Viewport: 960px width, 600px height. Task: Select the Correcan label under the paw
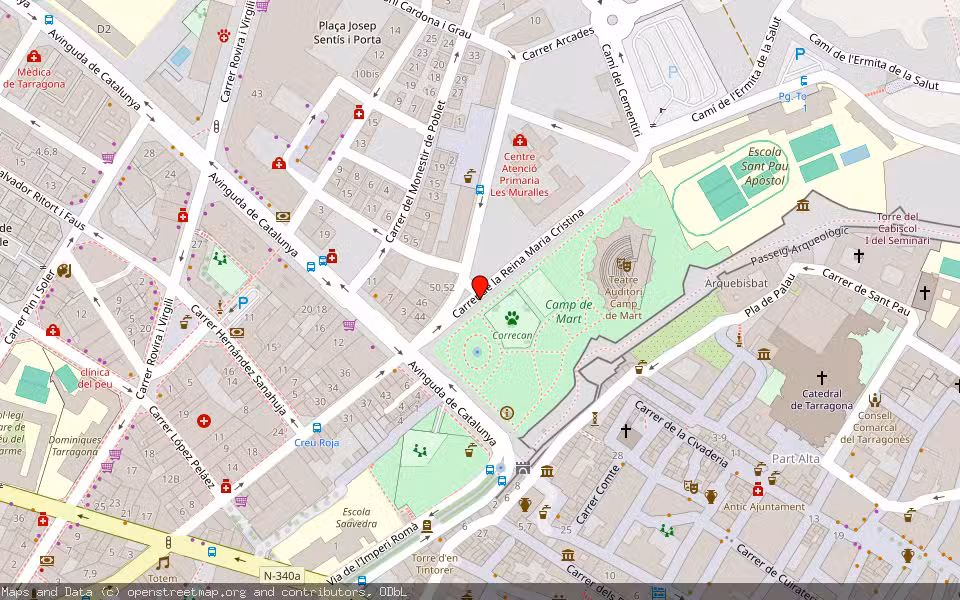pyautogui.click(x=512, y=336)
